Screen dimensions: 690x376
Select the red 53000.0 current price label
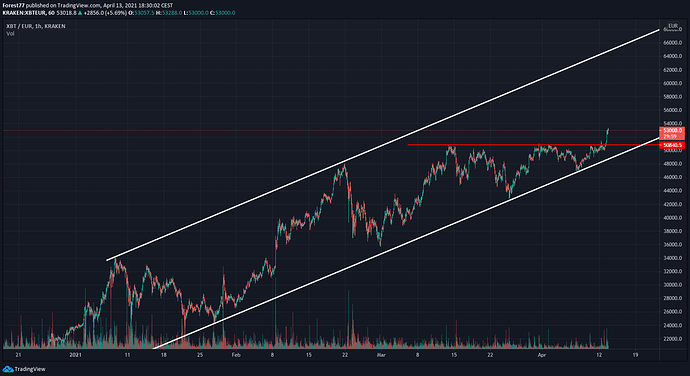coord(672,133)
